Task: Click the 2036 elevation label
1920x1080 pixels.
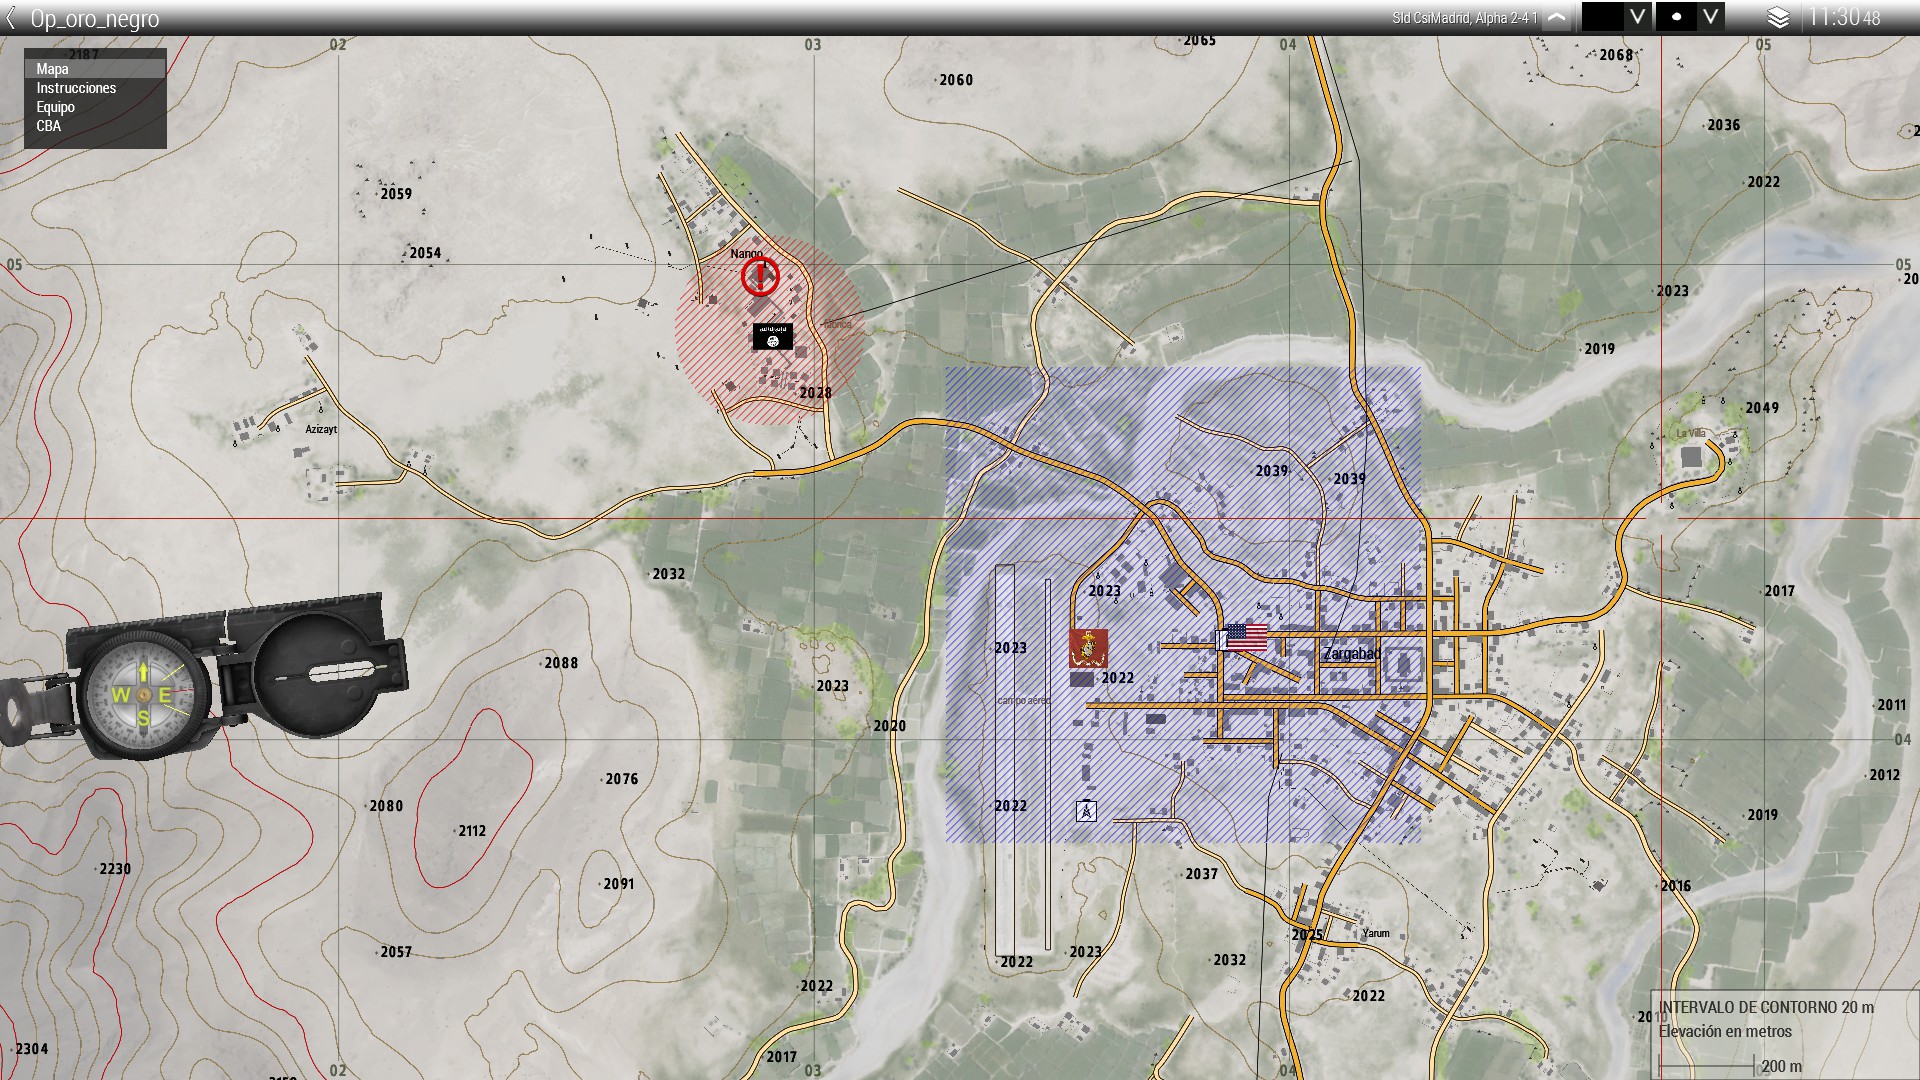Action: pyautogui.click(x=1724, y=125)
